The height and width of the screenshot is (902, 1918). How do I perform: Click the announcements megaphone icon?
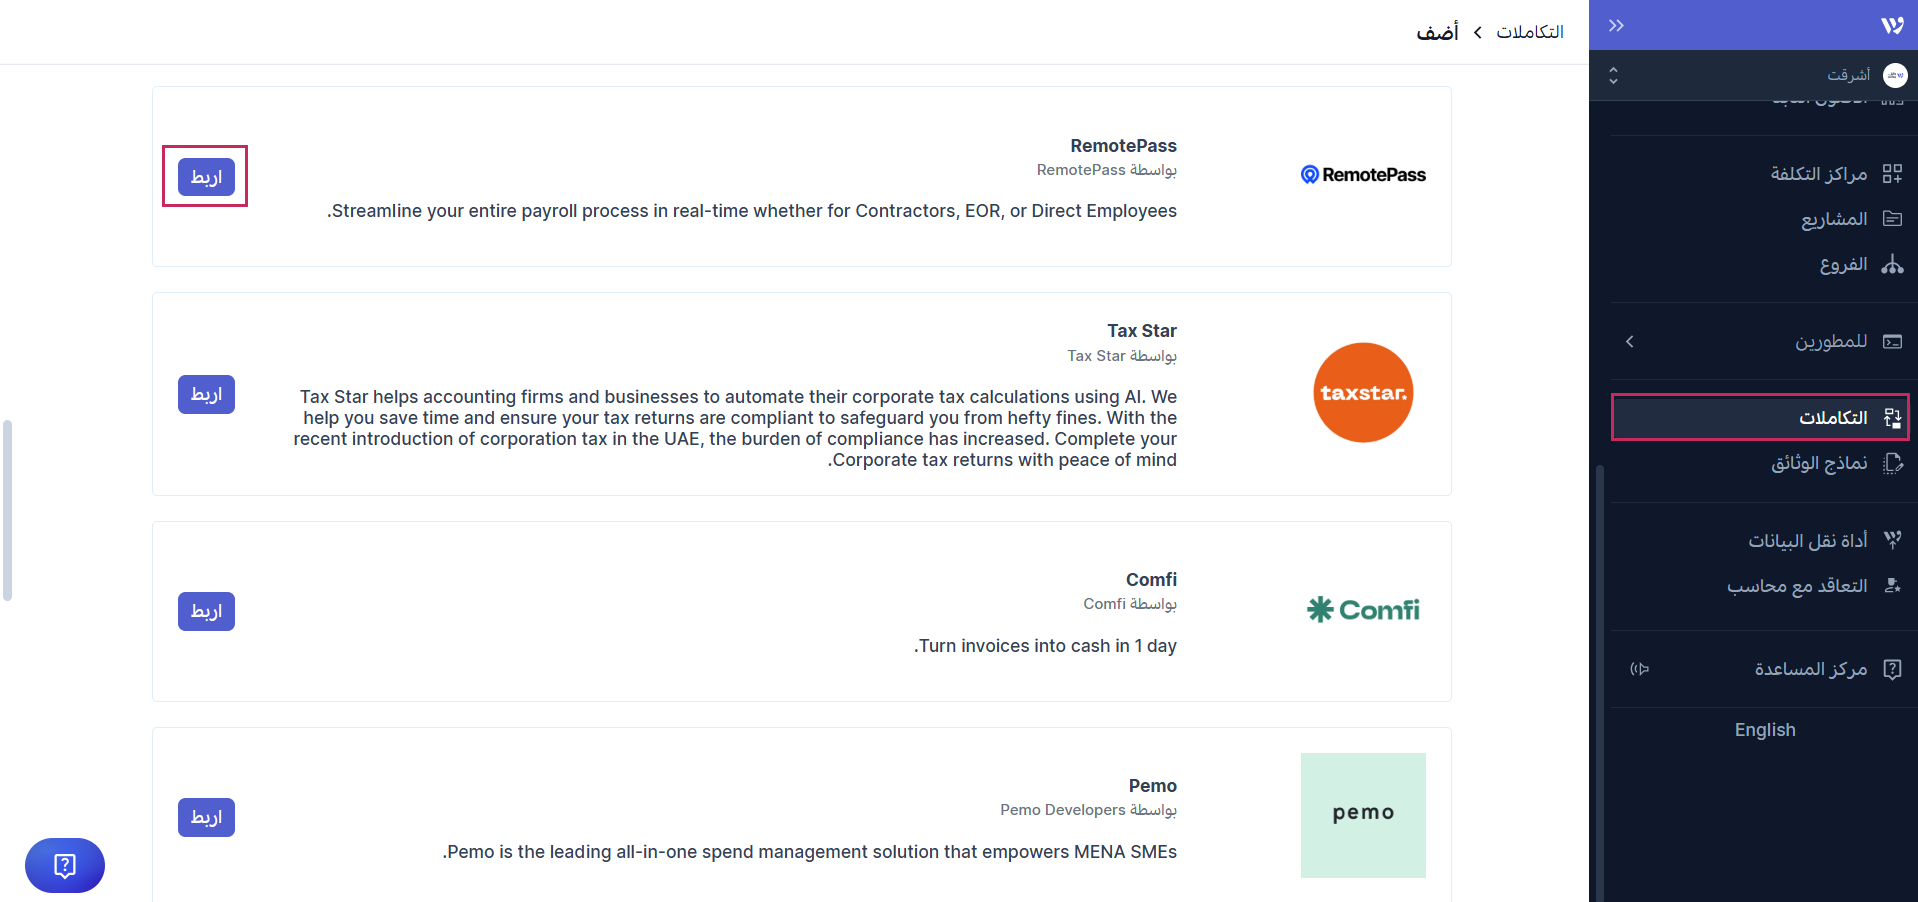pyautogui.click(x=1639, y=669)
